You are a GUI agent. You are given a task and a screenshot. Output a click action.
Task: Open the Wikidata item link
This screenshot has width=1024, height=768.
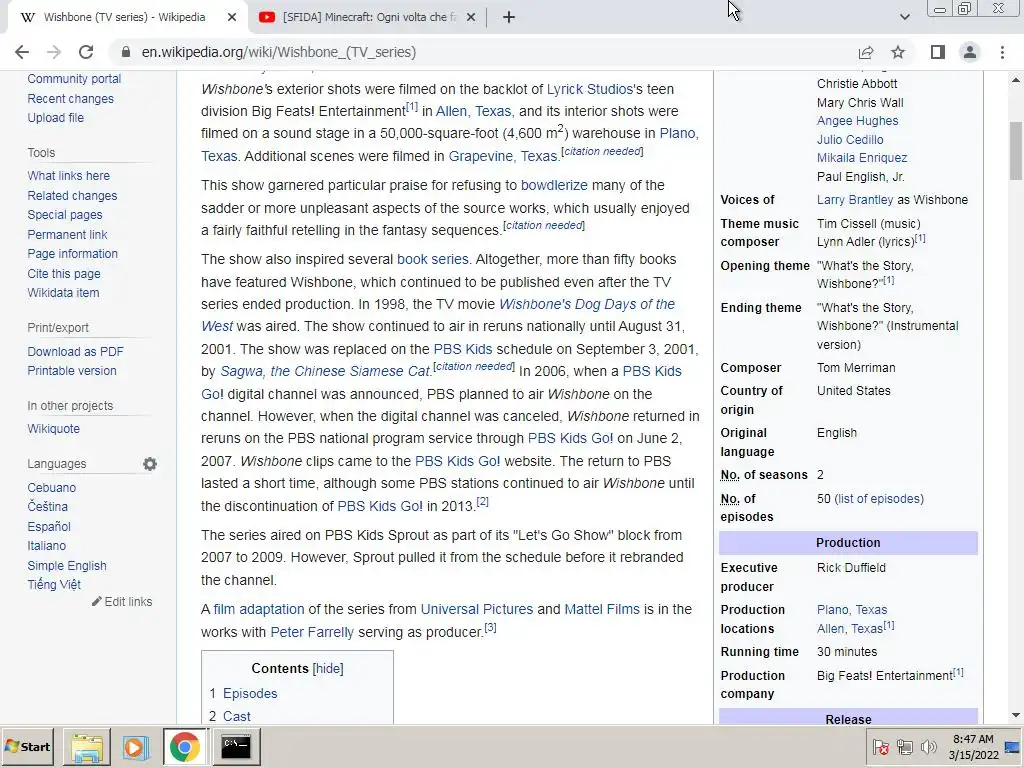[x=63, y=293]
